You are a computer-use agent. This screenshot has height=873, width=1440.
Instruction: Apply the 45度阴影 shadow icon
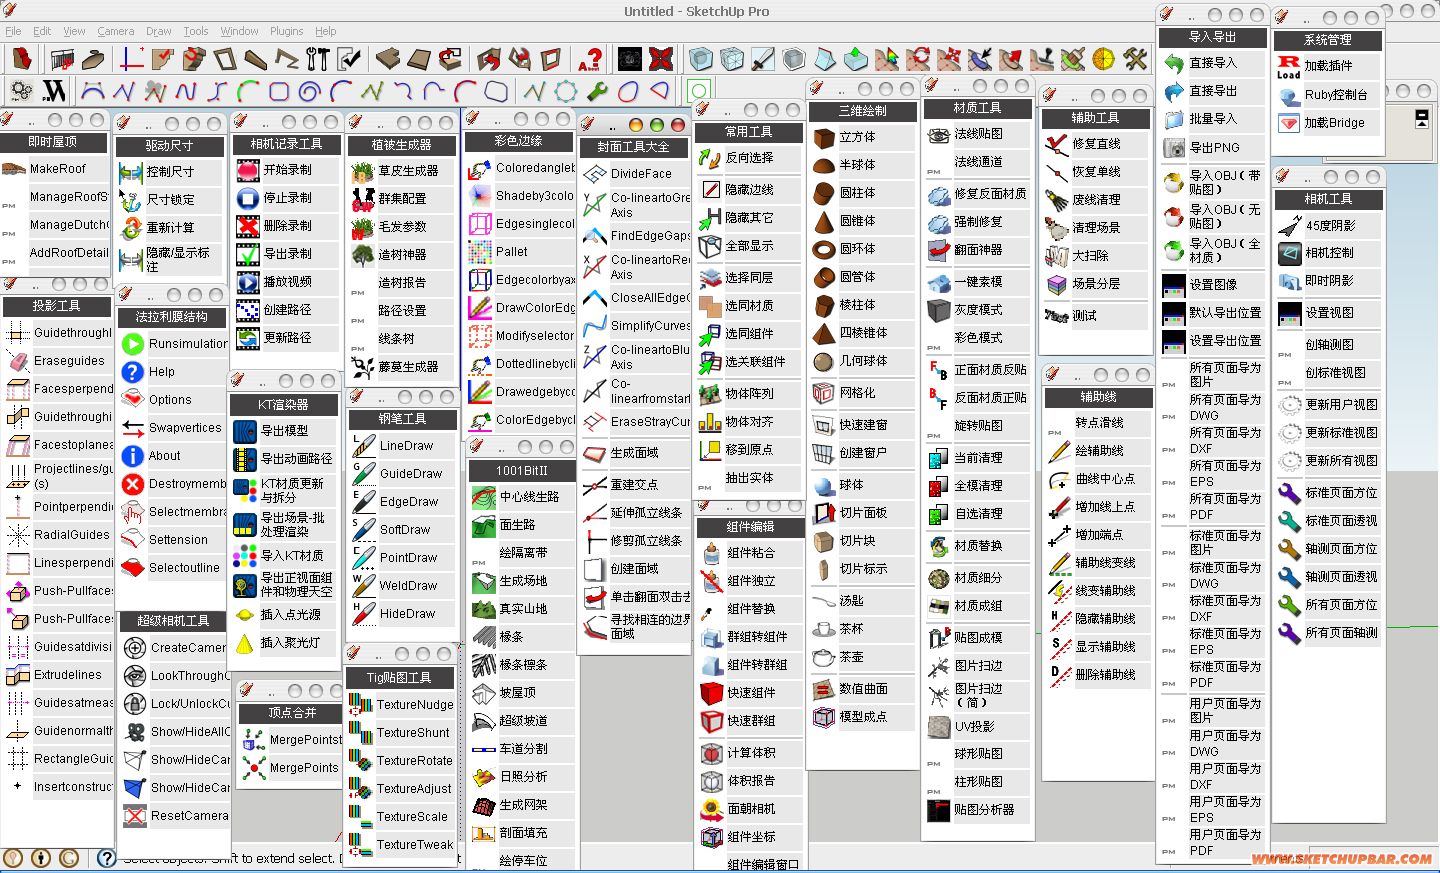coord(1290,226)
